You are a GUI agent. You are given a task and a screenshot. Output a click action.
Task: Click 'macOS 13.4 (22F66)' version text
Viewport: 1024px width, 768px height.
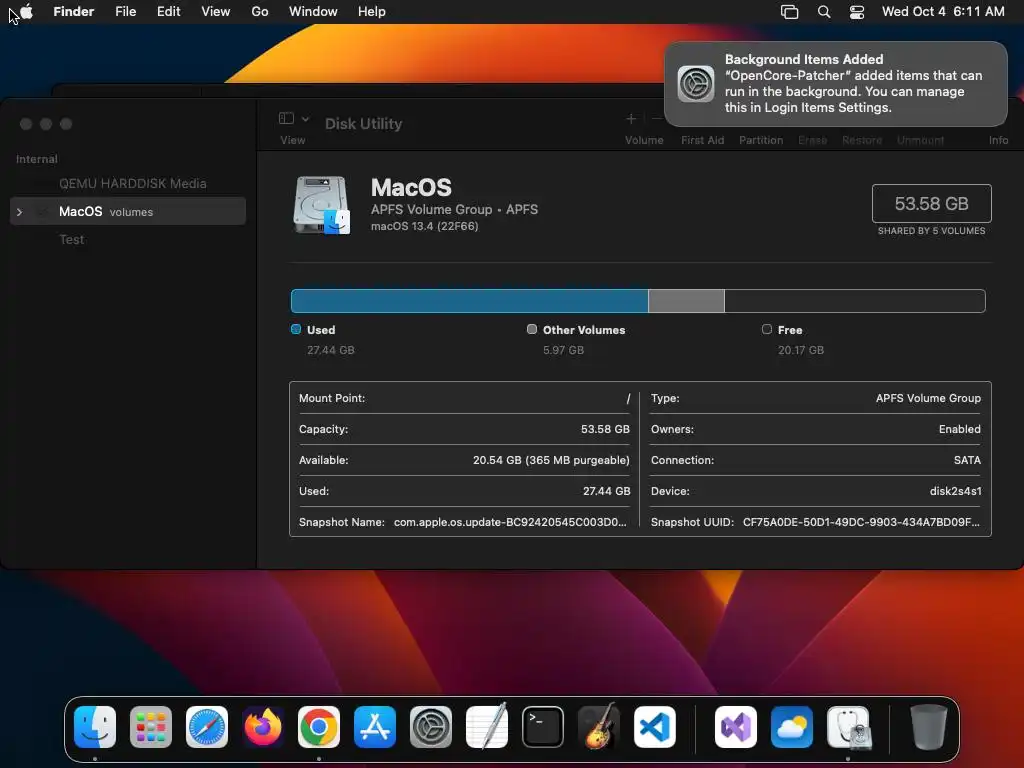click(x=424, y=226)
